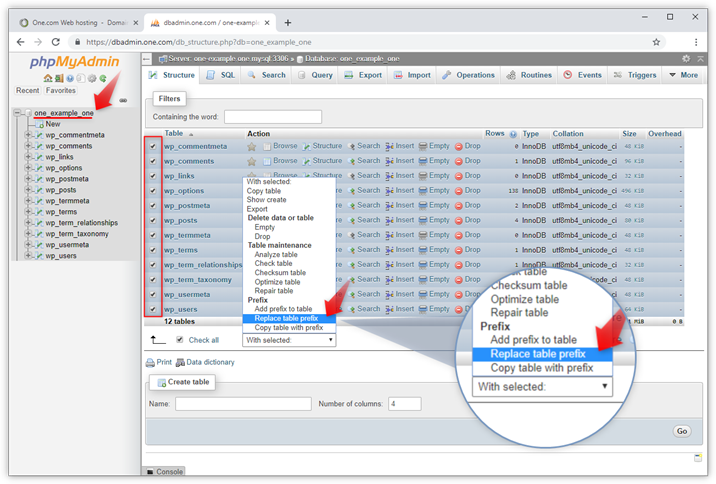The width and height of the screenshot is (716, 484).
Task: Switch to the SQL tab
Action: [x=222, y=75]
